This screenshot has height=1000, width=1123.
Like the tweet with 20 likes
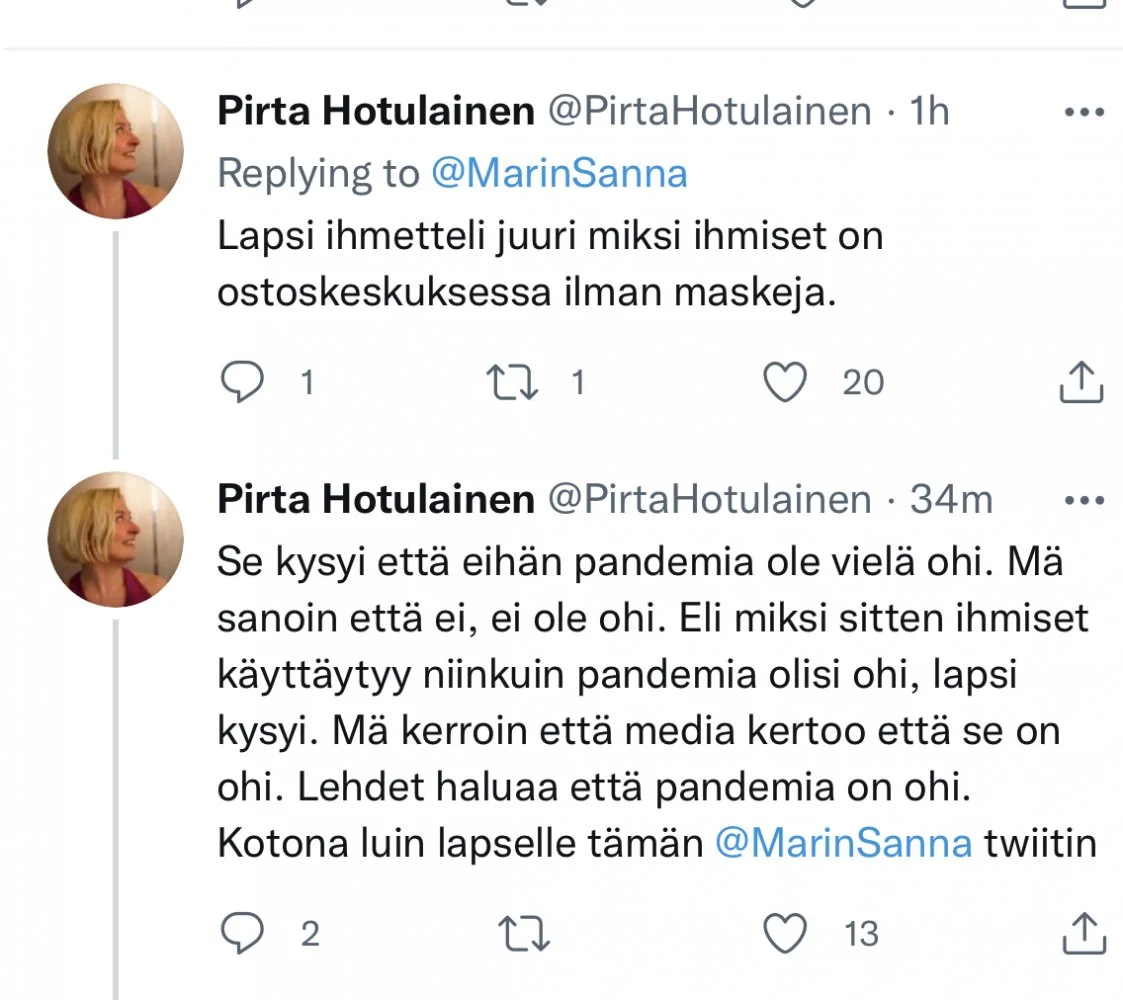786,382
